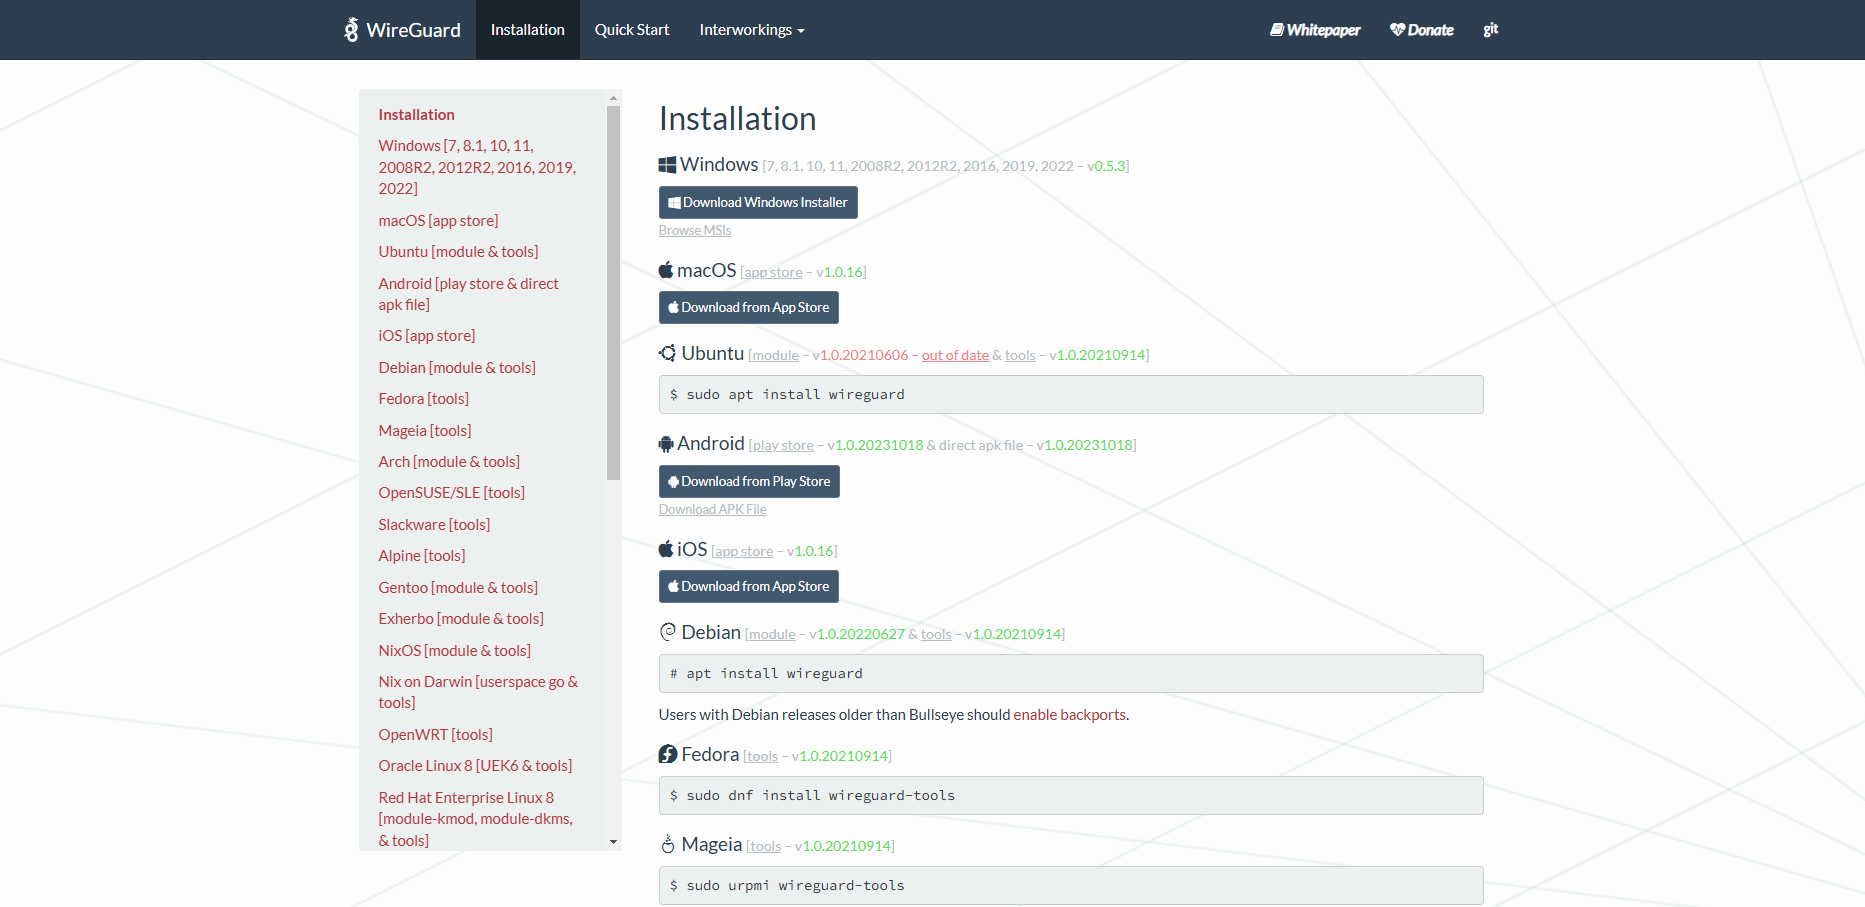The image size is (1865, 907).
Task: Open macOS app store link in heading
Action: pyautogui.click(x=773, y=272)
